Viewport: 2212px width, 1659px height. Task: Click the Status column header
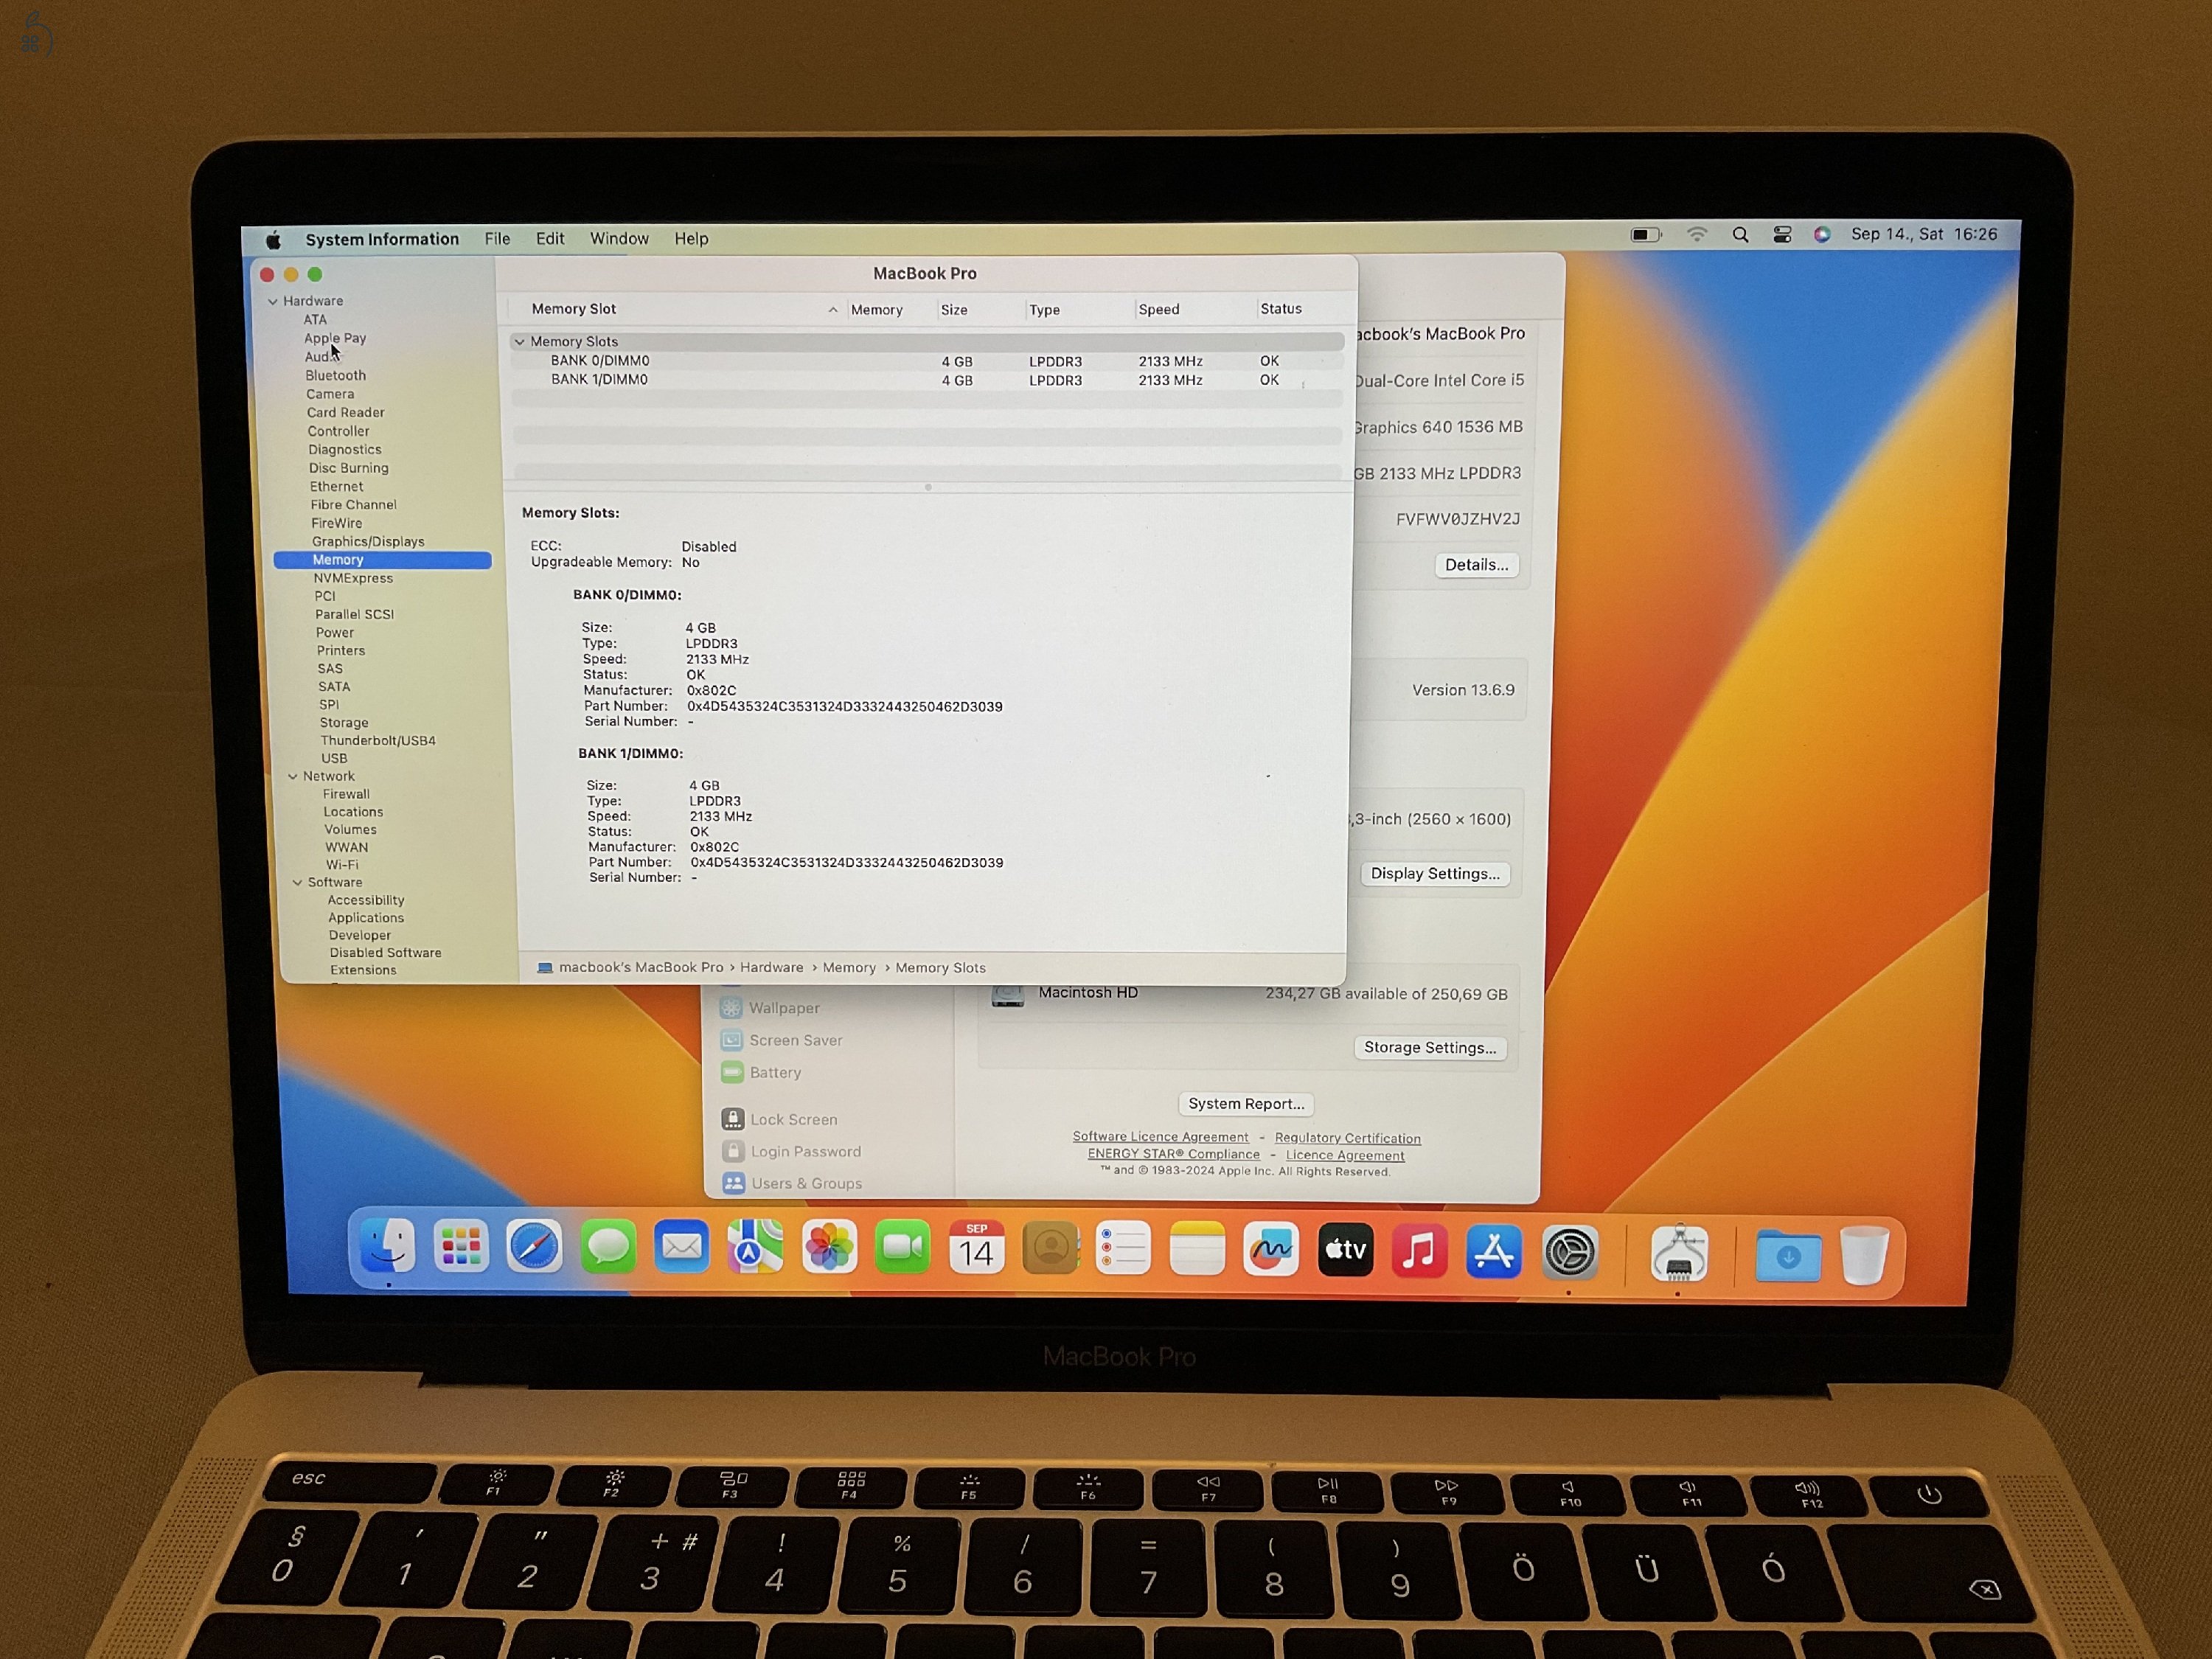(1281, 309)
